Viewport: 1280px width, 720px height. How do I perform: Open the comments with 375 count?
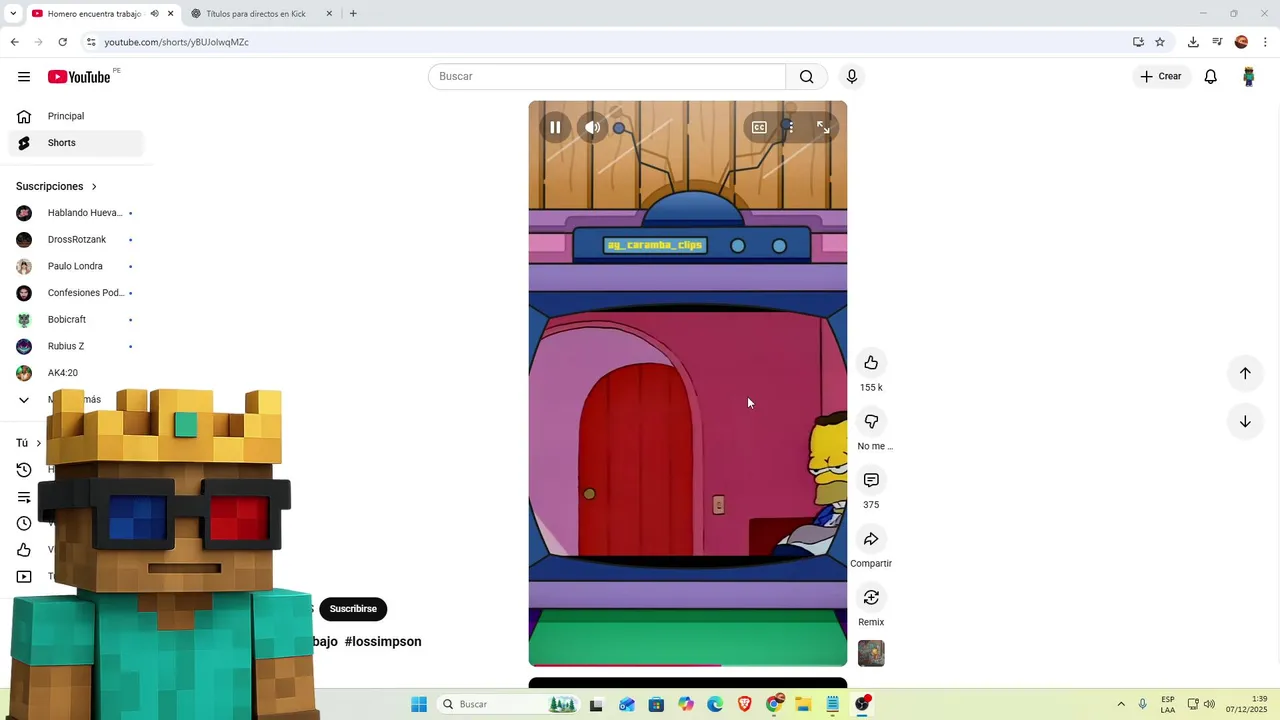point(871,480)
